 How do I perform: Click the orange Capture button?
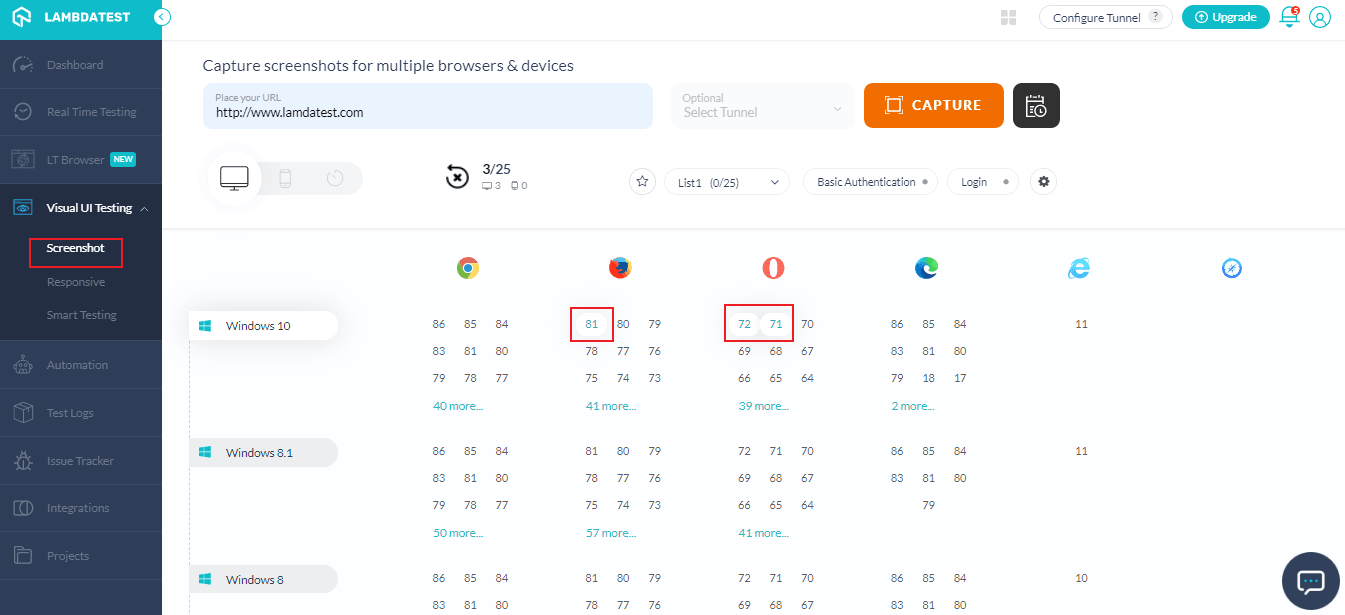[933, 105]
